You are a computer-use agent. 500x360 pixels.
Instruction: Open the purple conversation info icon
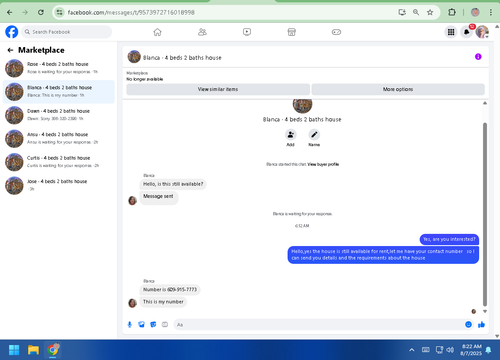[x=478, y=57]
